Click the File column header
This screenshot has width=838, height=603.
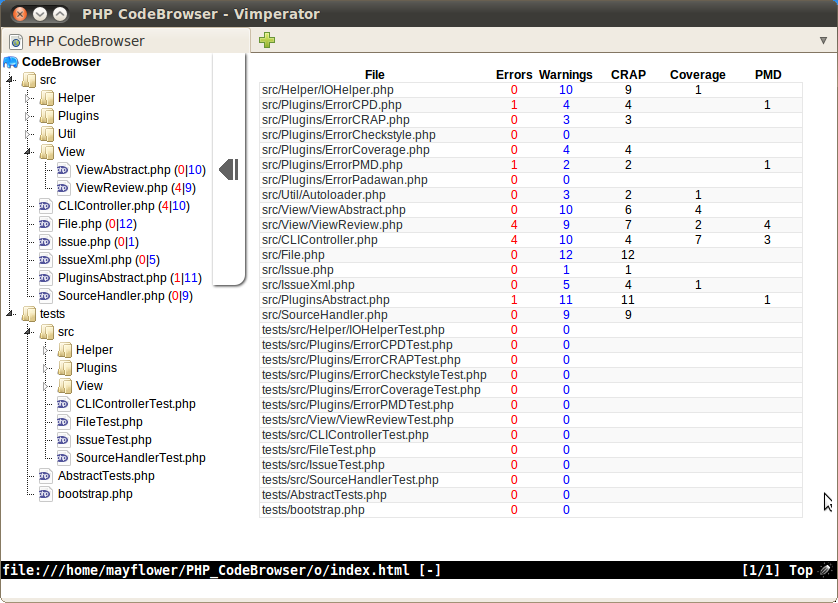point(375,75)
